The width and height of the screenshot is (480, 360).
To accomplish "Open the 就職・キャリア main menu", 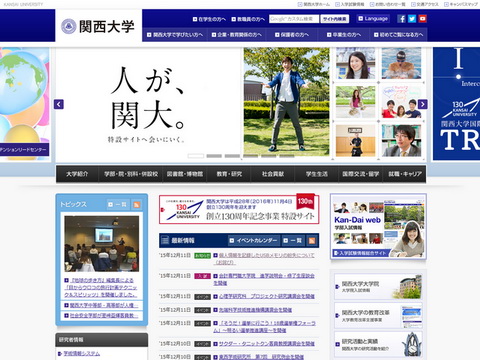I will click(x=405, y=174).
